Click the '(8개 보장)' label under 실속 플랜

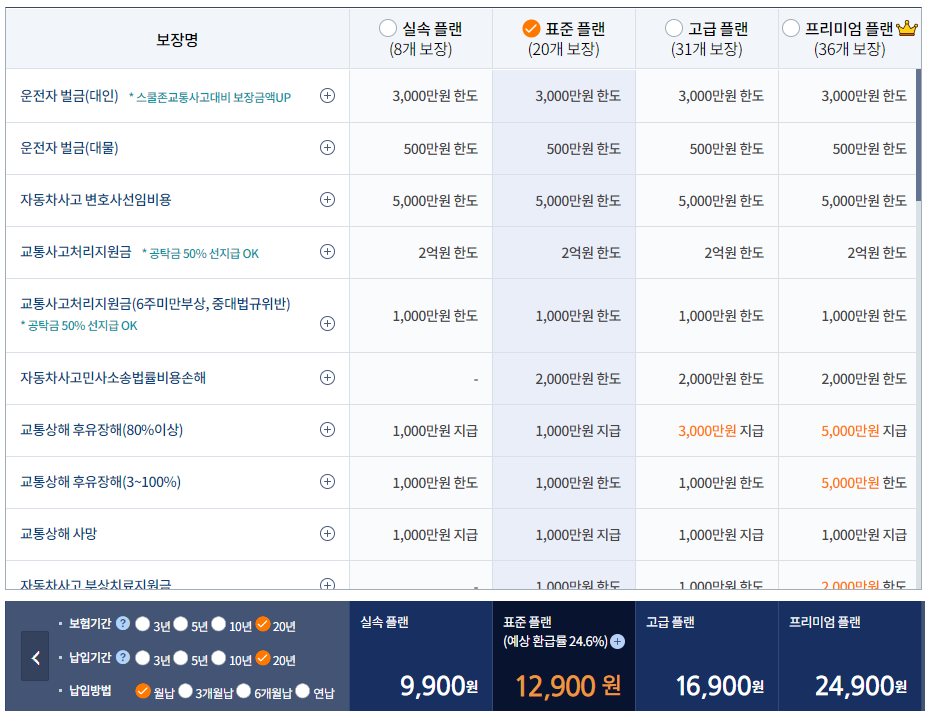tap(421, 49)
